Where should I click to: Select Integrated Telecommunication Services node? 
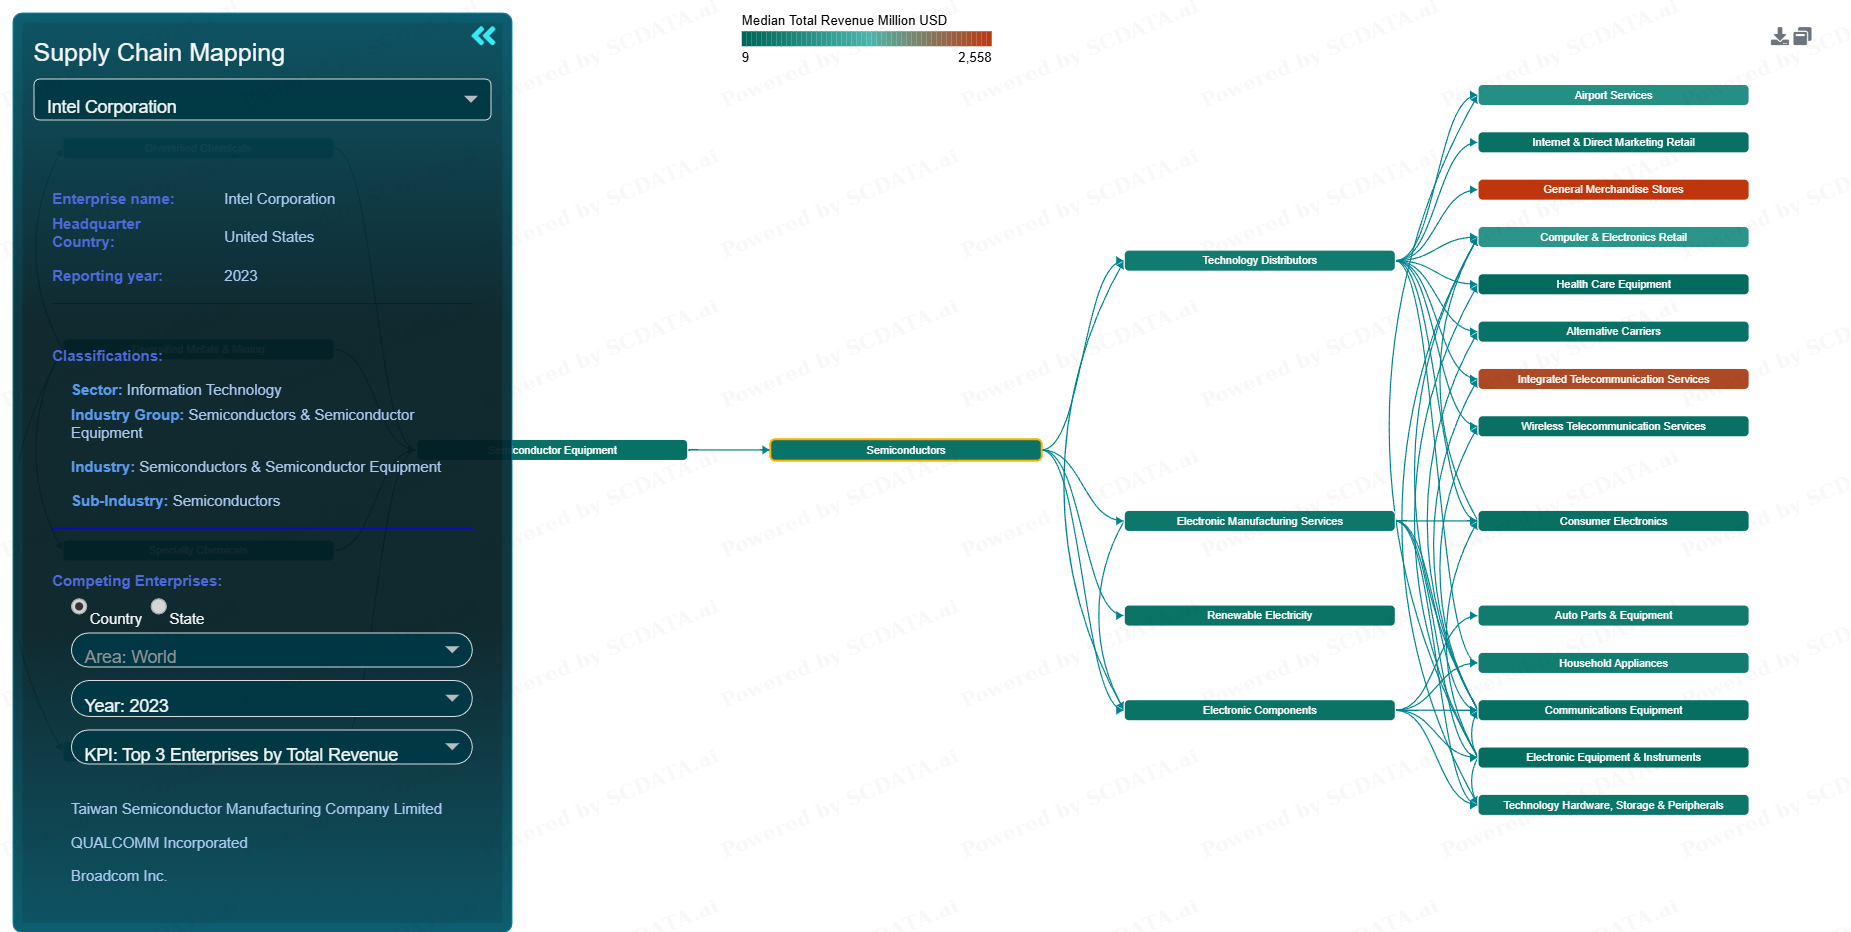pyautogui.click(x=1613, y=379)
